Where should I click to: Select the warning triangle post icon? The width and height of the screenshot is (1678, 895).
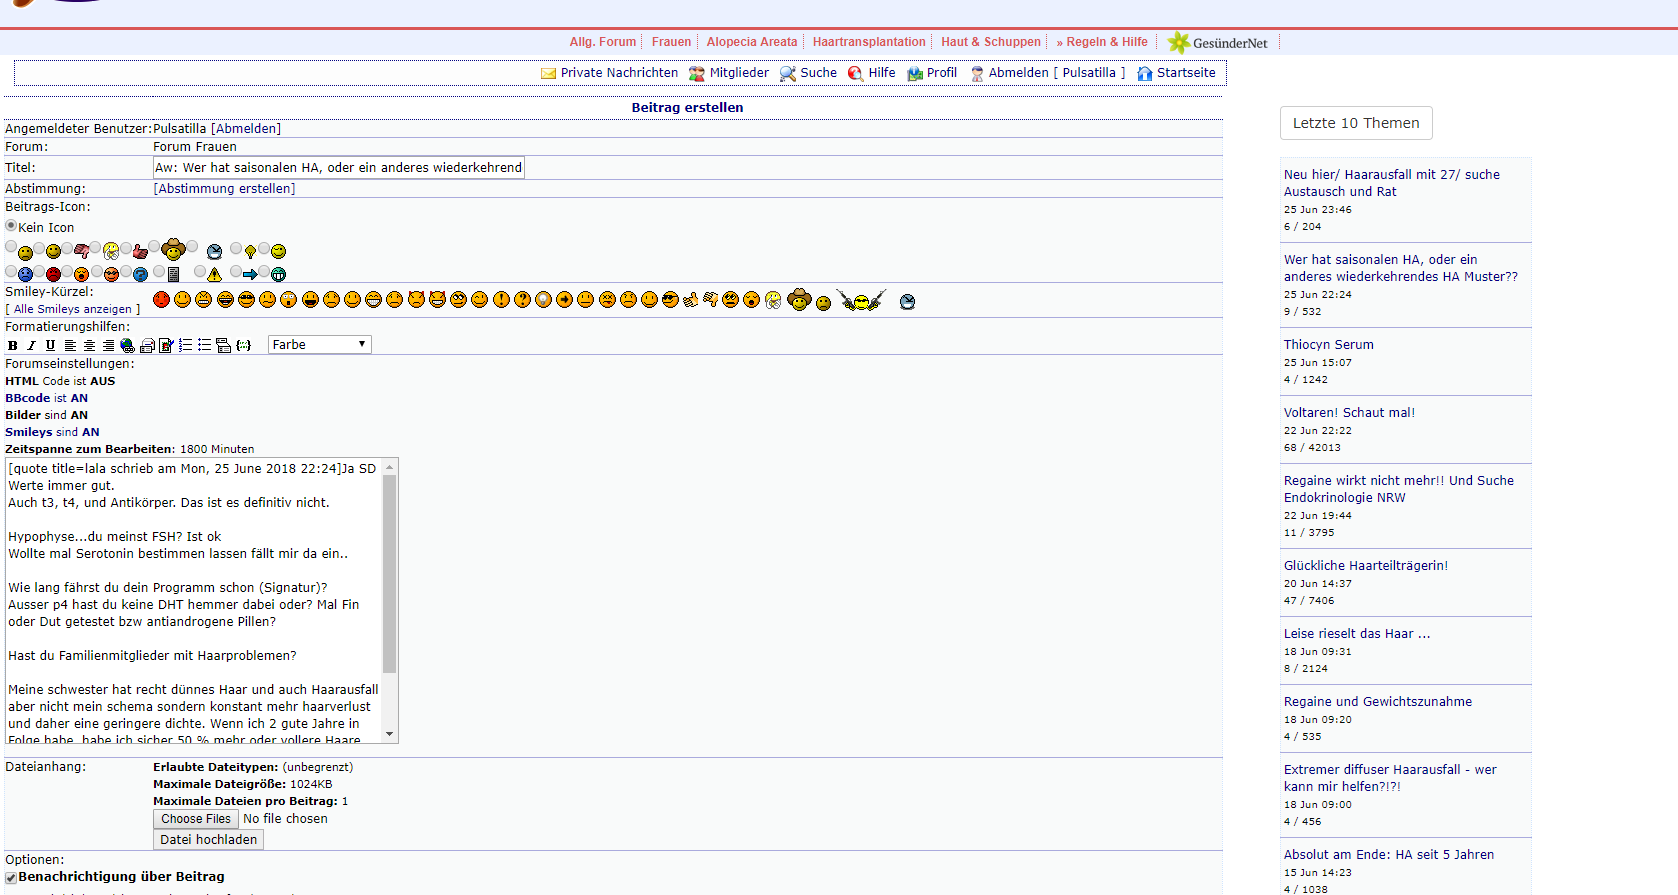click(x=200, y=272)
